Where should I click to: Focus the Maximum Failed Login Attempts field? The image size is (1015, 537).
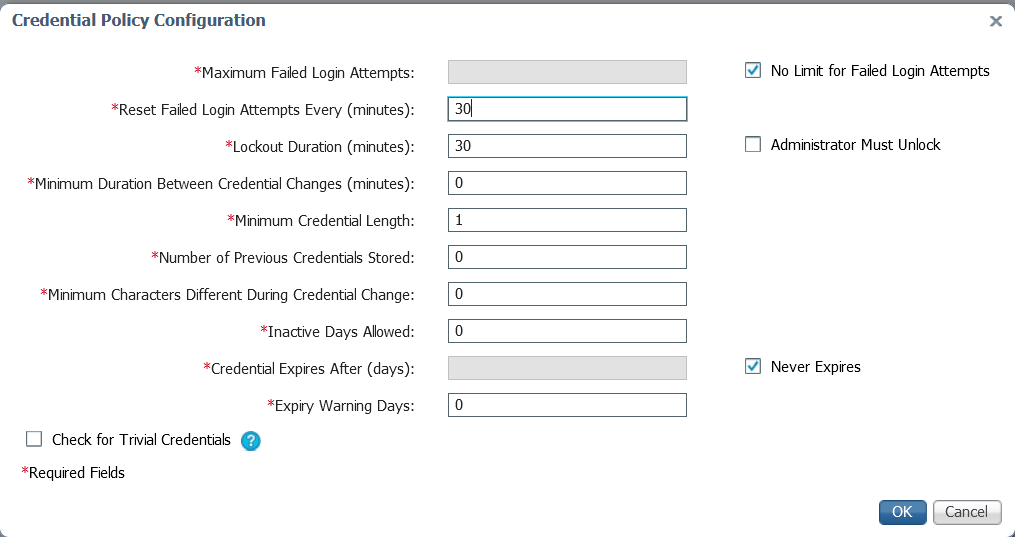point(567,72)
